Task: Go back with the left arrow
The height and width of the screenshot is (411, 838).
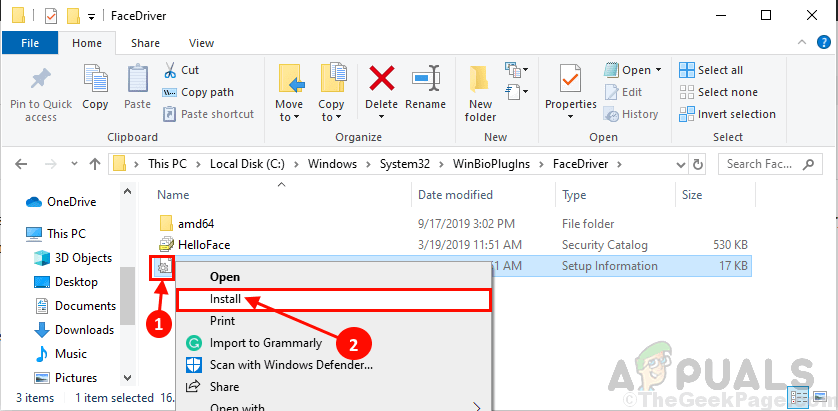Action: coord(21,164)
